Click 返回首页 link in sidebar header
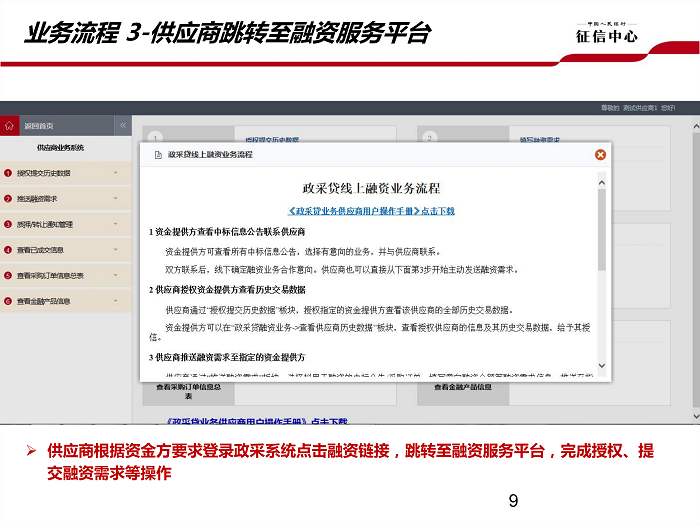This screenshot has width=700, height=525. pos(40,126)
